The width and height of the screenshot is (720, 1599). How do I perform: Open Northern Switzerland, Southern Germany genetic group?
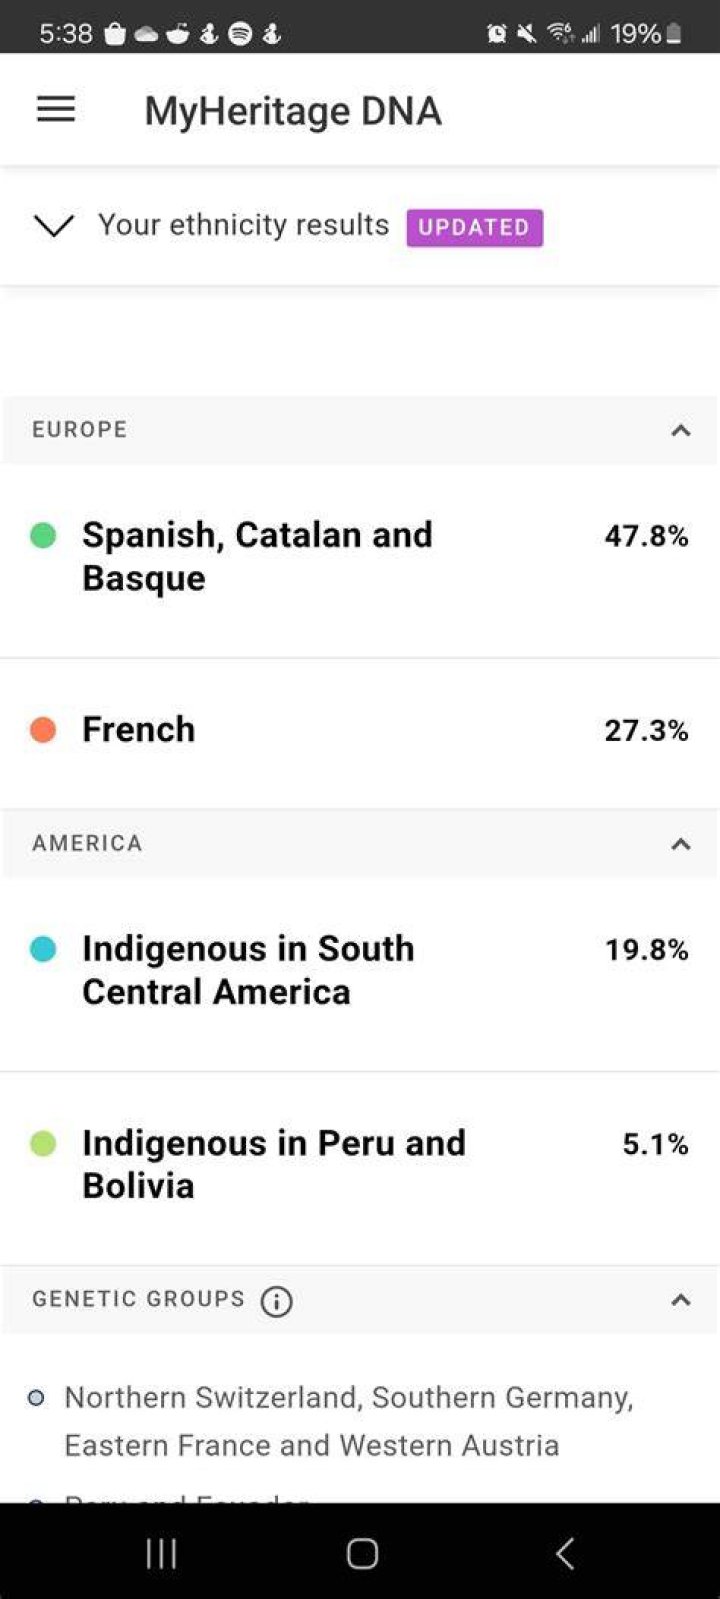point(348,1421)
